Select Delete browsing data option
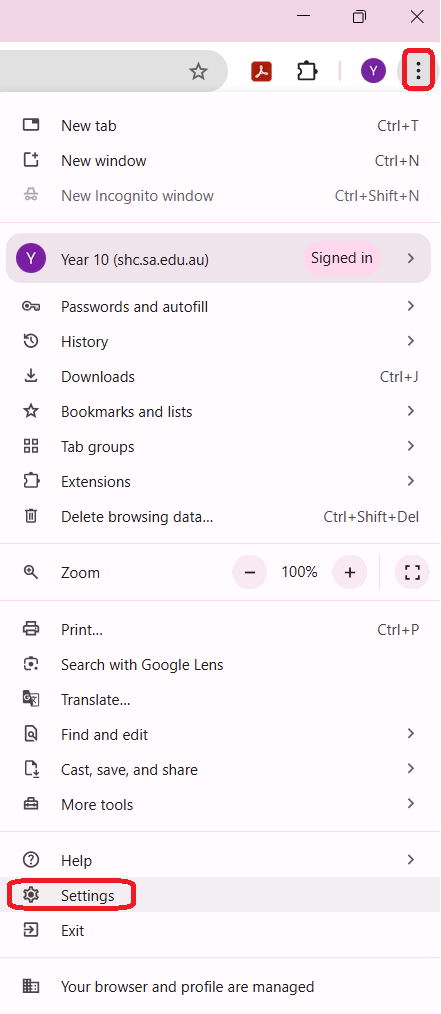441x1014 pixels. [220, 517]
